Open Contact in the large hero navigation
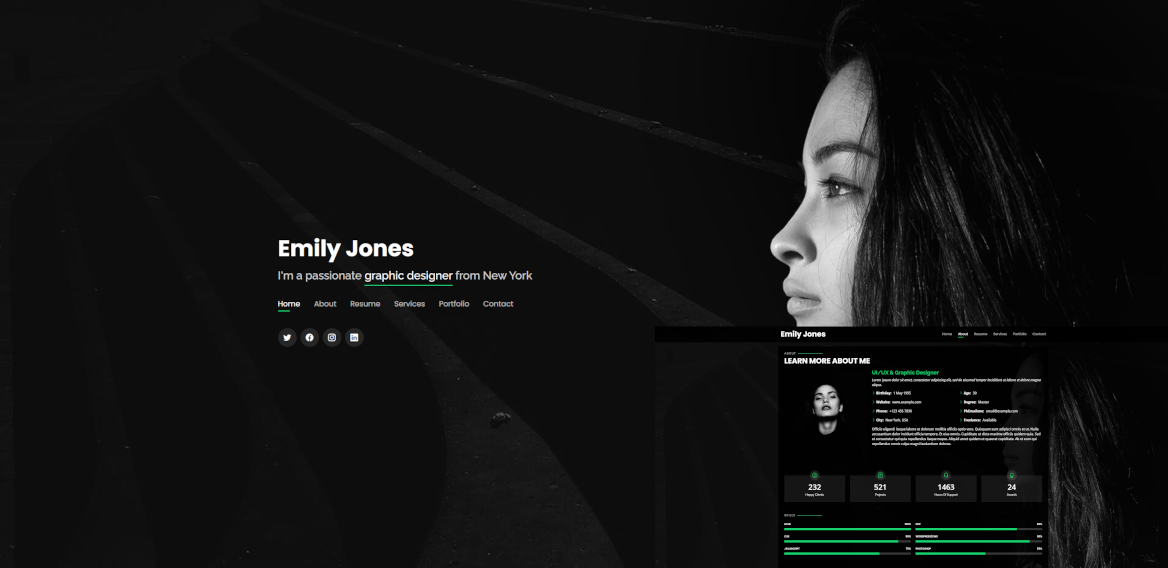The image size is (1168, 568). [498, 304]
